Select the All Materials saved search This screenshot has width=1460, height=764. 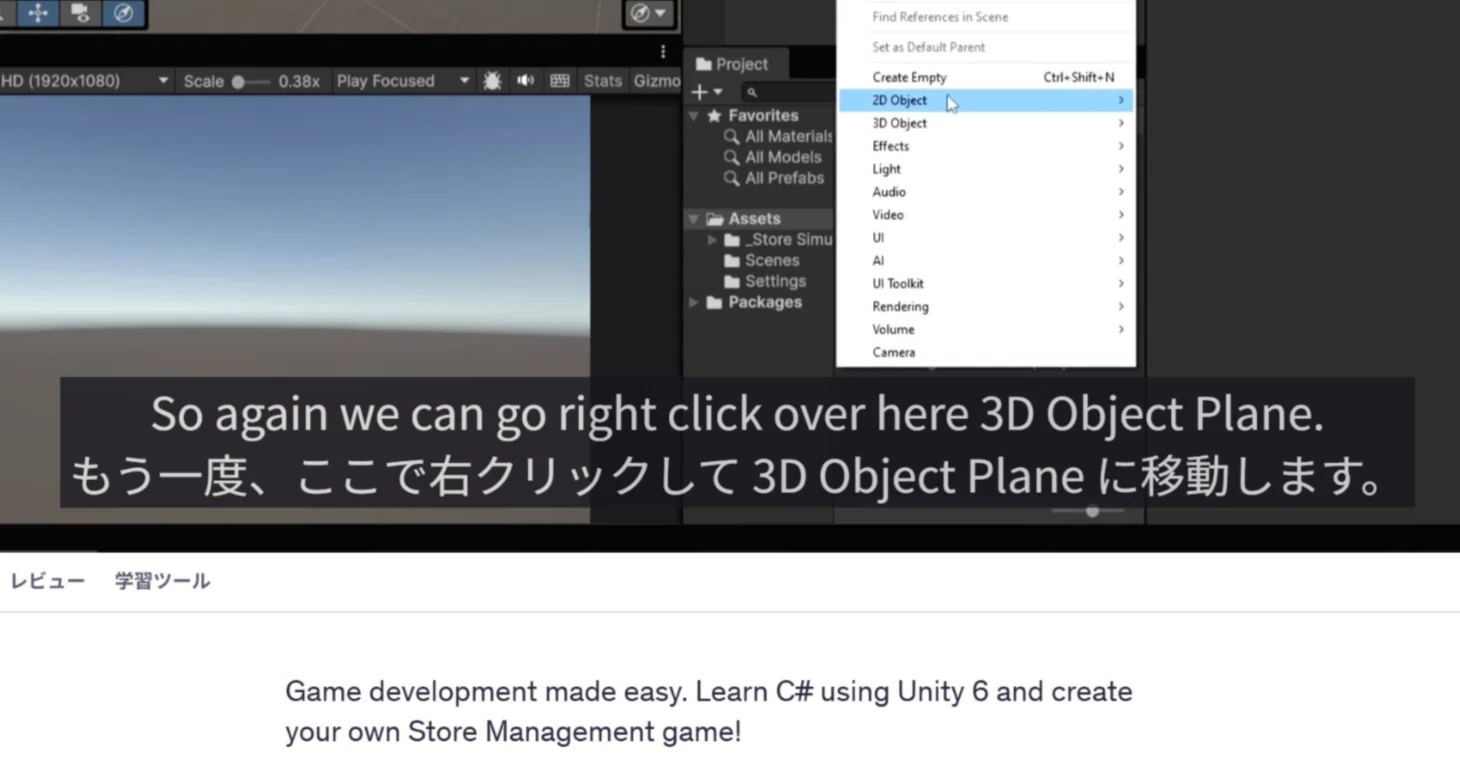[779, 137]
